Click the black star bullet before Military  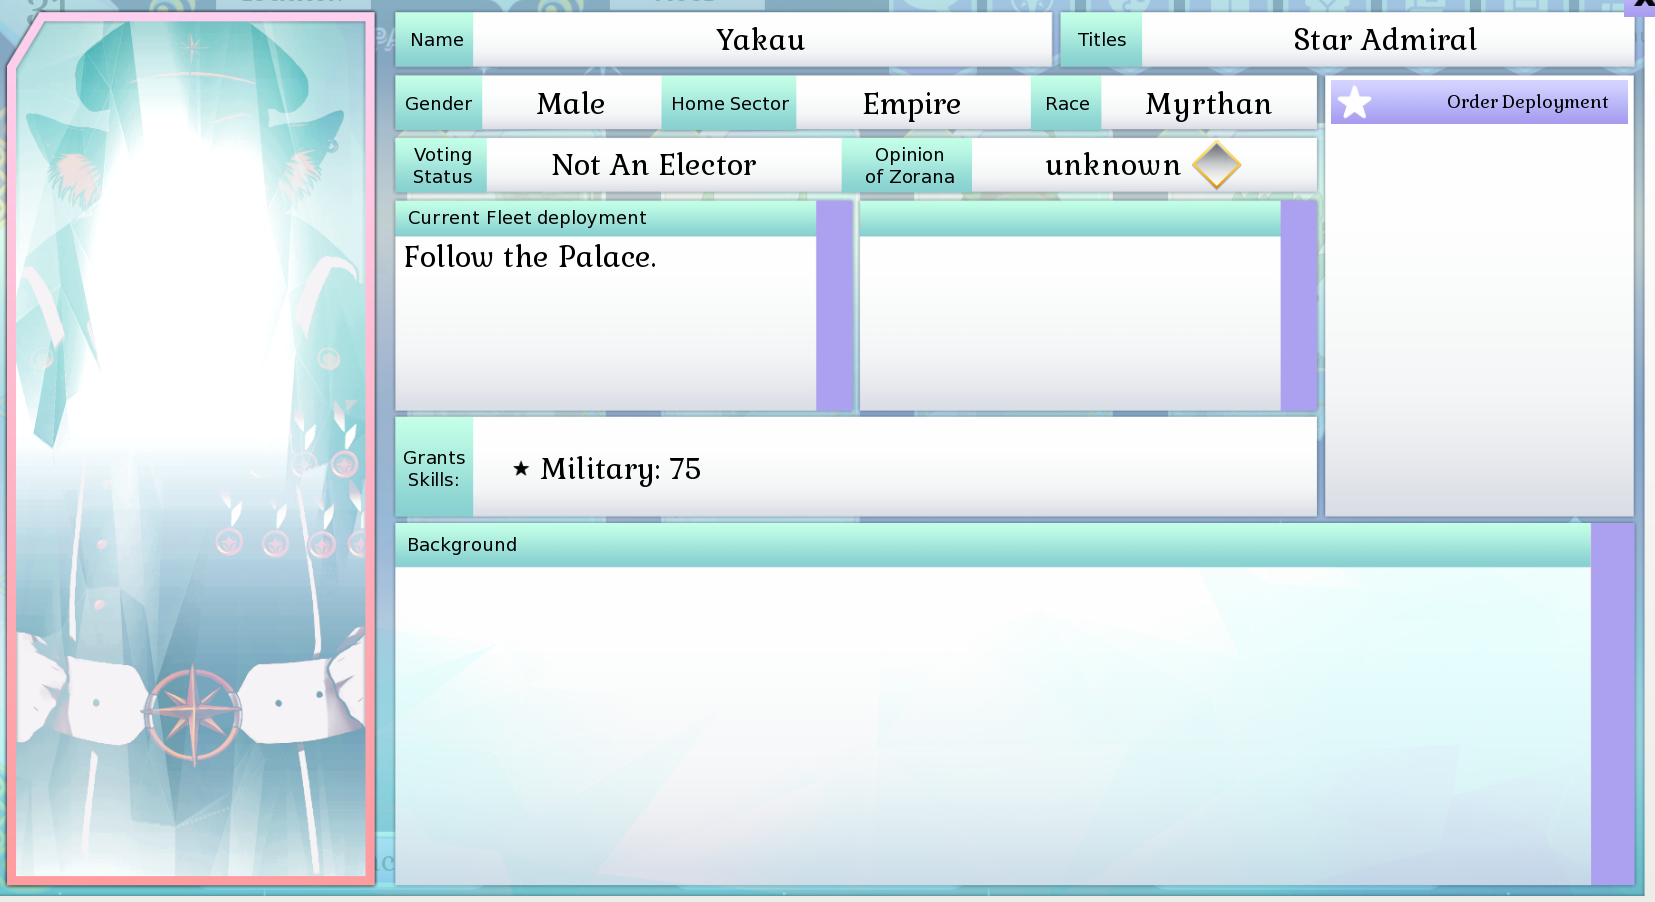click(521, 468)
